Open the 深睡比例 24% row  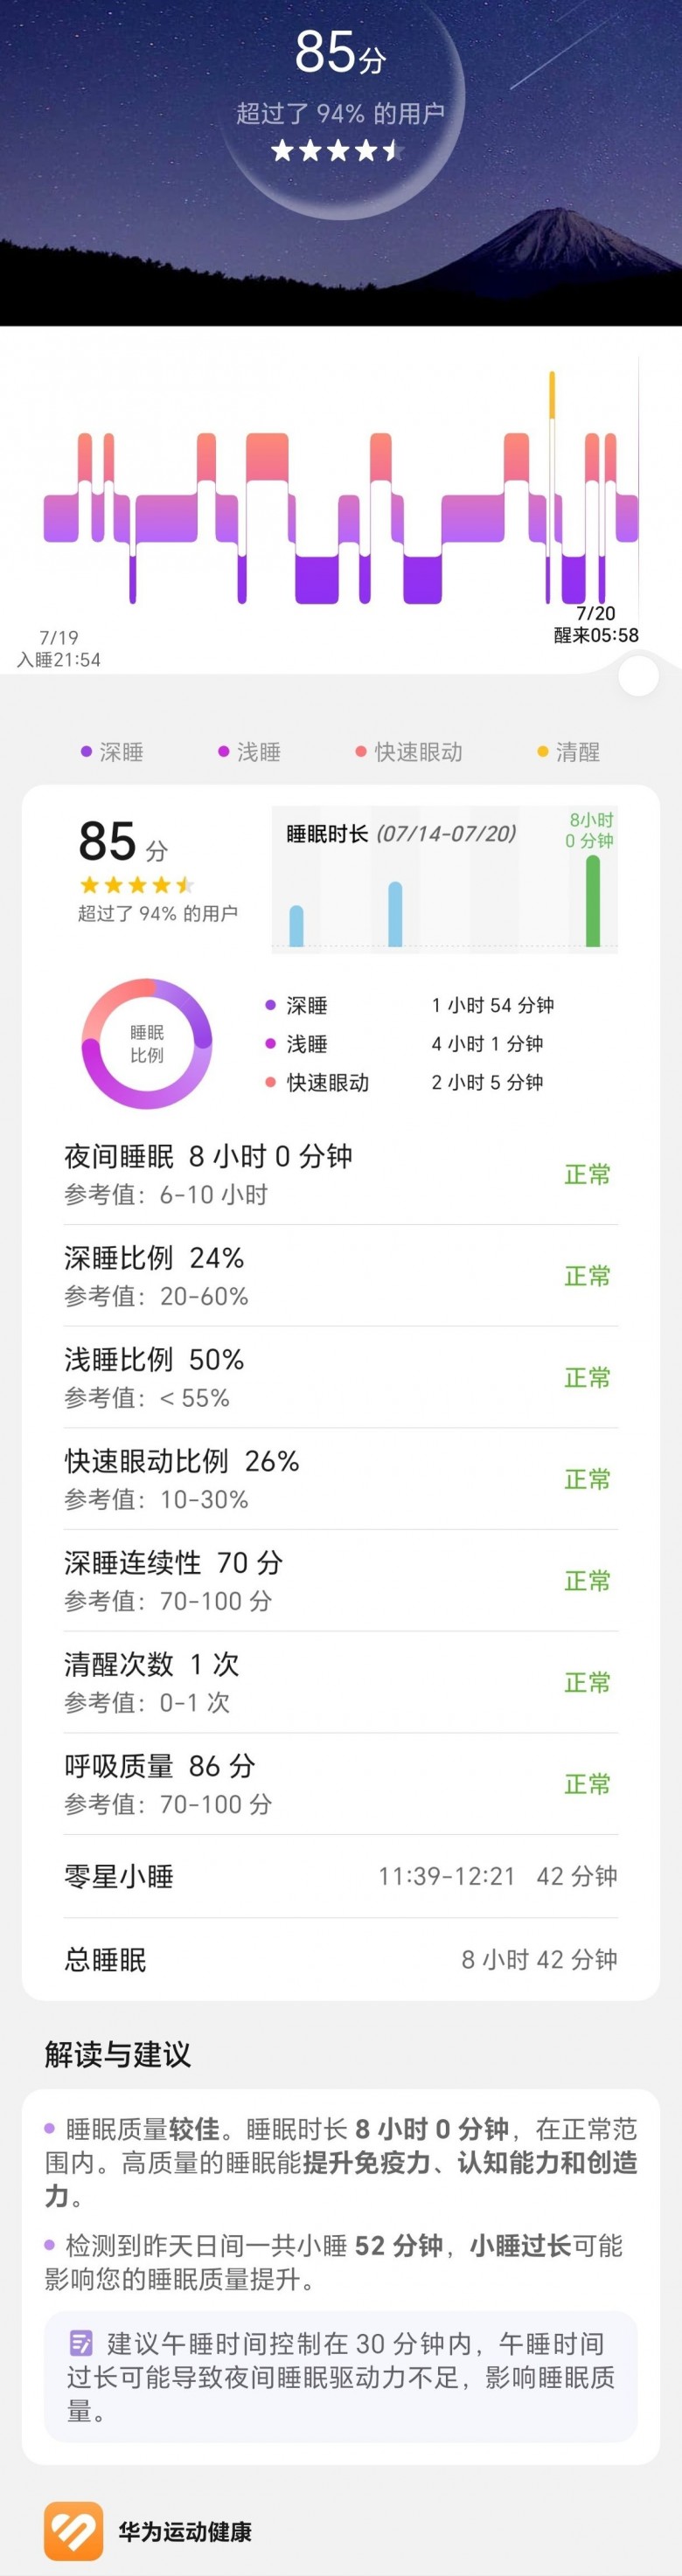(x=340, y=1276)
